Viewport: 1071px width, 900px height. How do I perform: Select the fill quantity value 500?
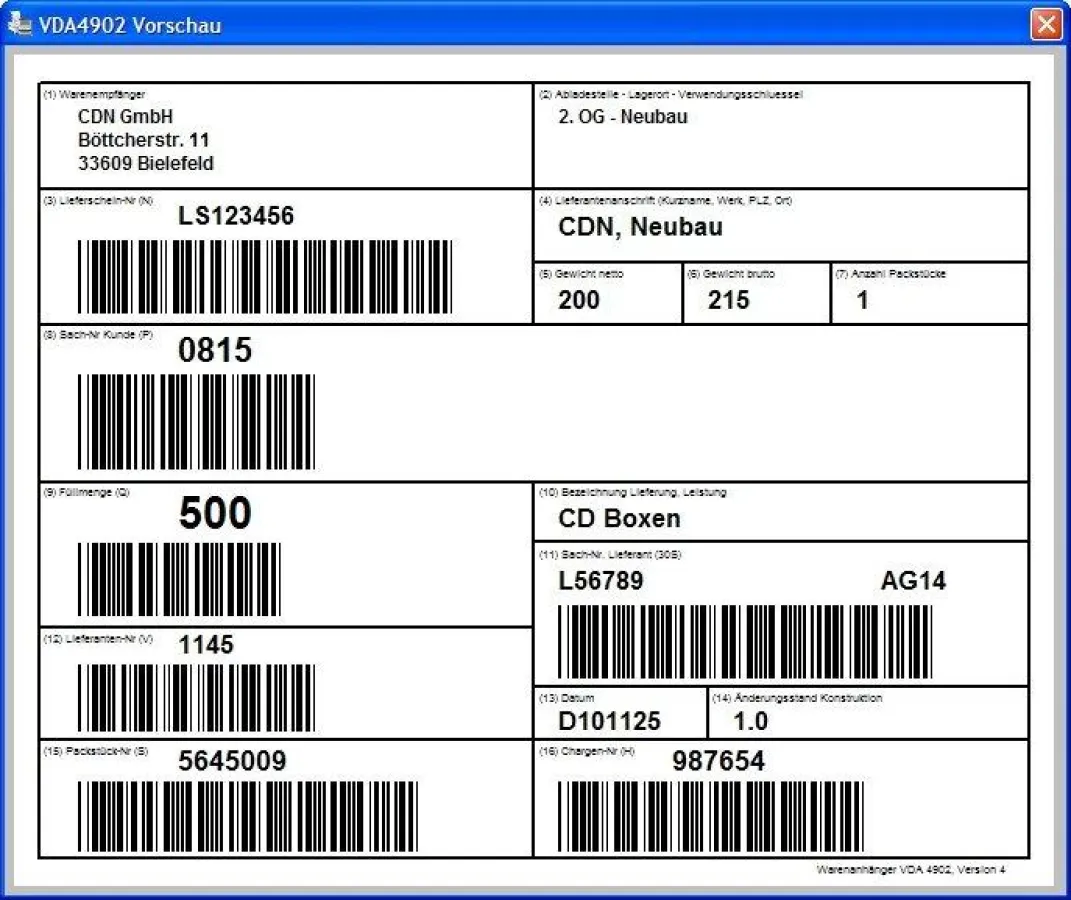coord(213,513)
